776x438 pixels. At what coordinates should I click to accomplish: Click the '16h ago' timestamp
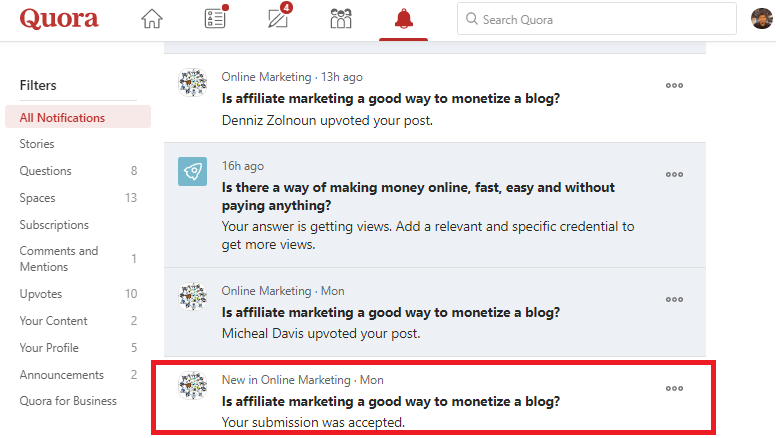[242, 166]
